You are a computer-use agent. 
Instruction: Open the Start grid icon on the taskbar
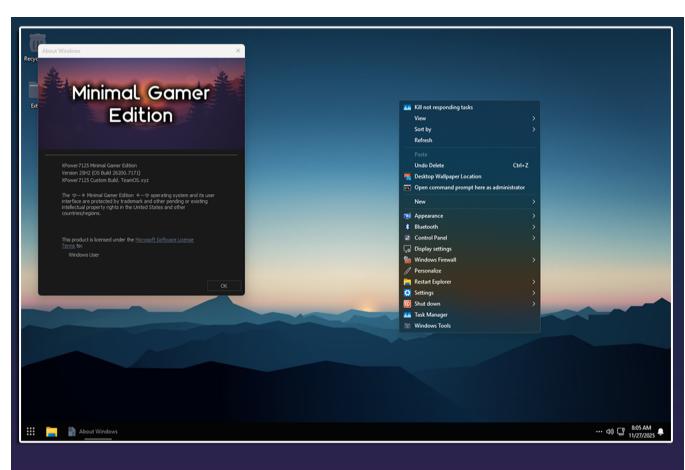[x=31, y=432]
